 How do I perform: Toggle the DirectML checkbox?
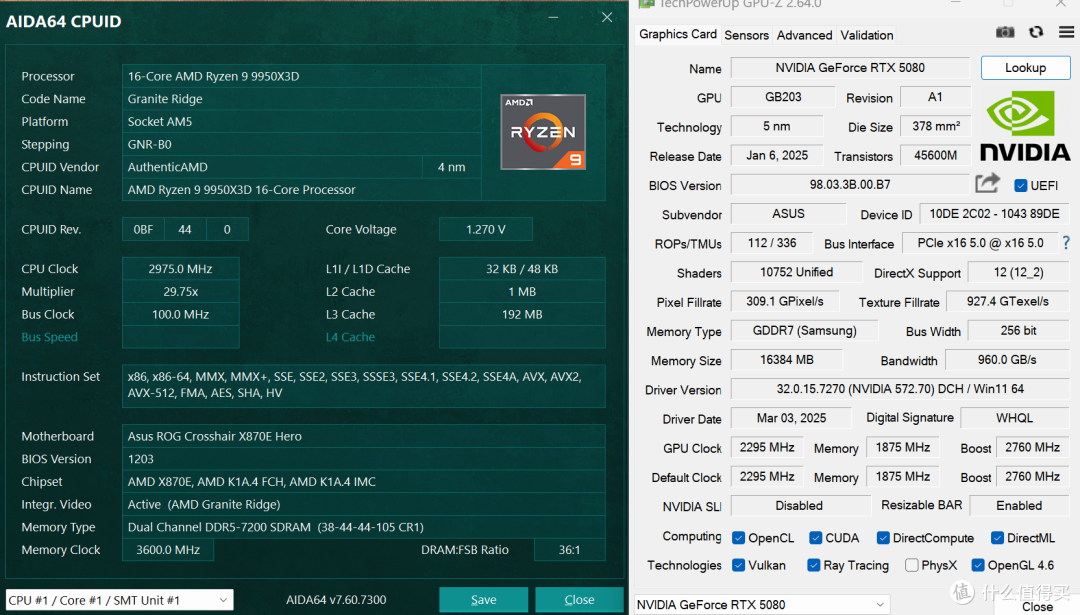click(x=997, y=538)
